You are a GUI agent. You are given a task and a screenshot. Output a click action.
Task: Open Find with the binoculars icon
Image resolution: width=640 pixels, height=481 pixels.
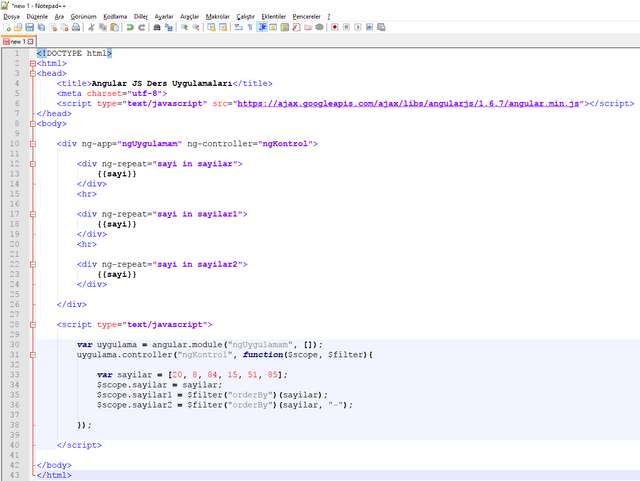[x=157, y=27]
